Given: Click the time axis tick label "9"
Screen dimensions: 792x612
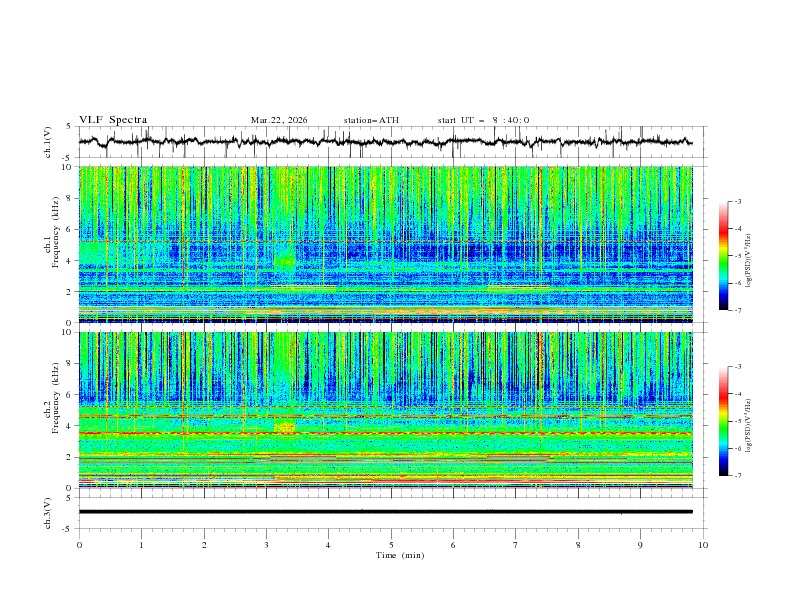Looking at the screenshot, I should click(640, 545).
